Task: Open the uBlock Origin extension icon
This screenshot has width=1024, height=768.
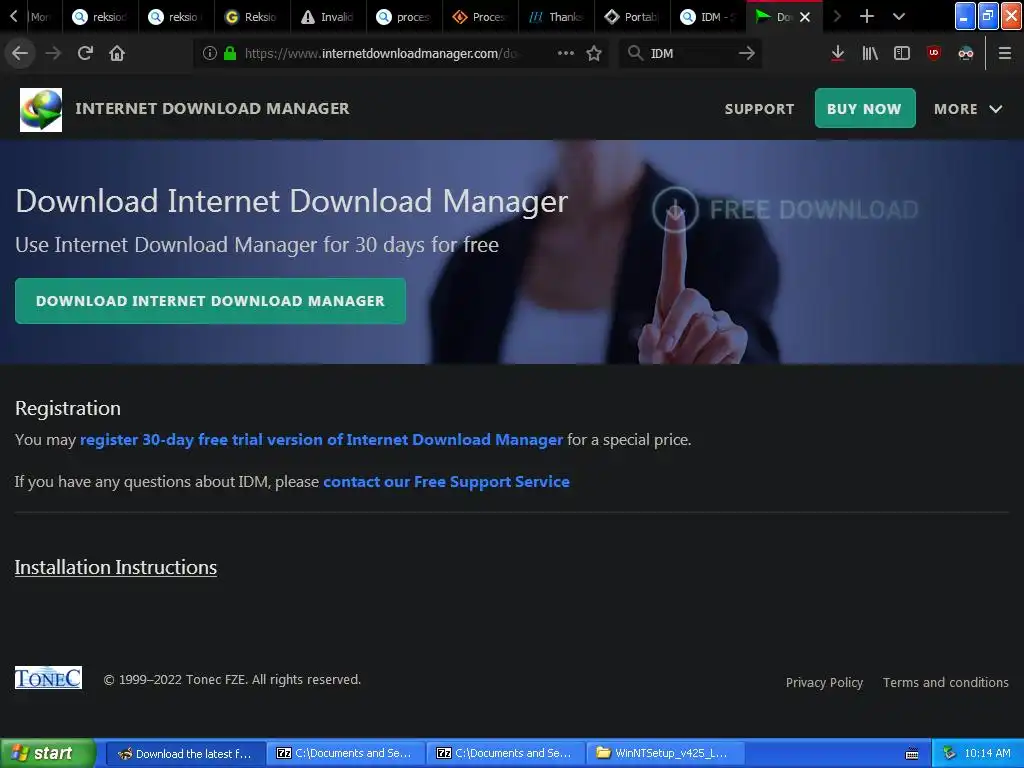Action: click(x=934, y=53)
